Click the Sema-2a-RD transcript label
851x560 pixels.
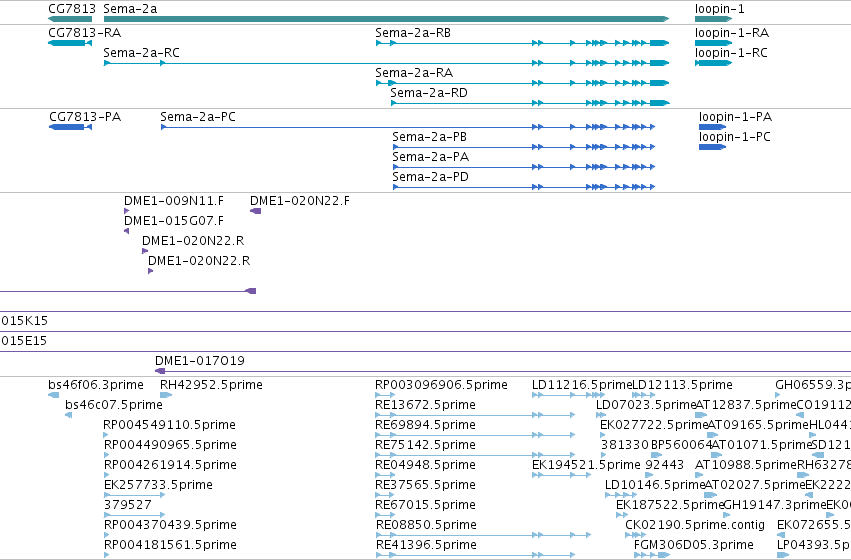click(x=429, y=93)
